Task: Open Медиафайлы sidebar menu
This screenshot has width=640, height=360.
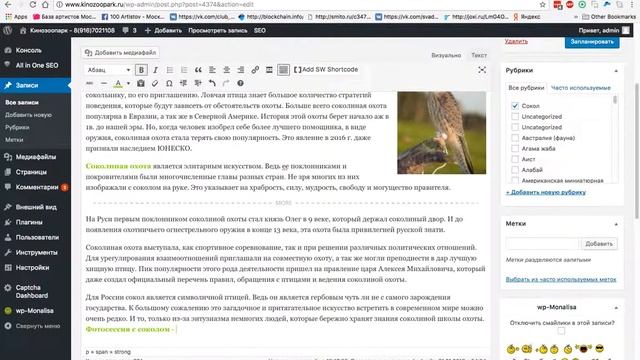Action: click(x=36, y=157)
